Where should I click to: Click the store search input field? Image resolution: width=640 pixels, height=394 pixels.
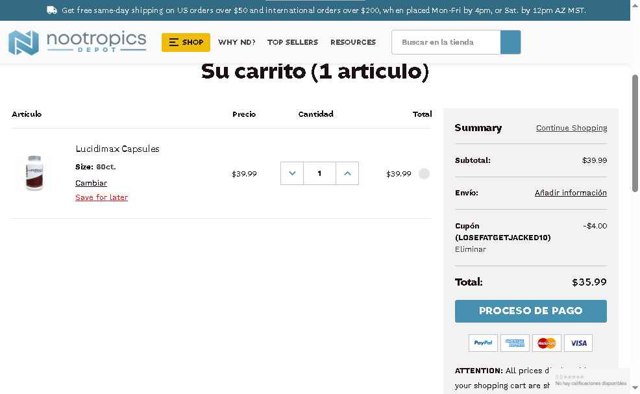(446, 42)
